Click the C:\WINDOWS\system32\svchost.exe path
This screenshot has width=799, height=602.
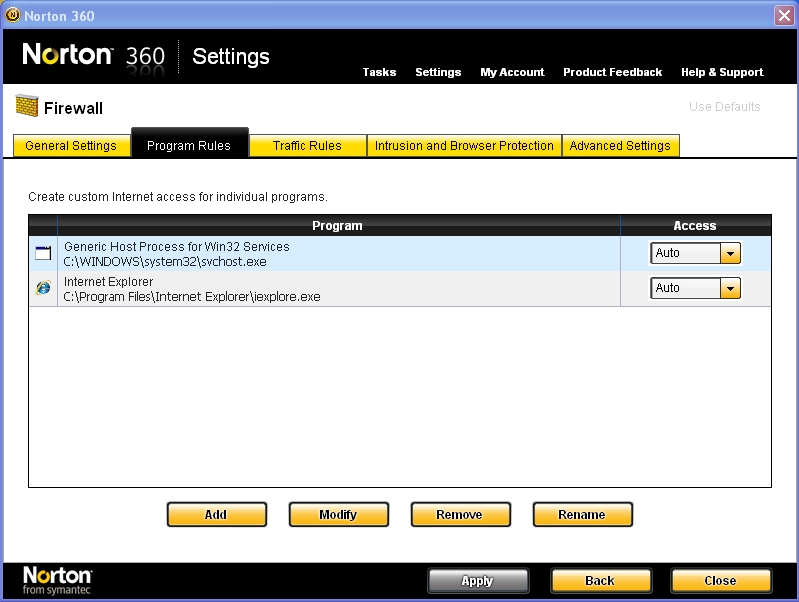tap(165, 262)
